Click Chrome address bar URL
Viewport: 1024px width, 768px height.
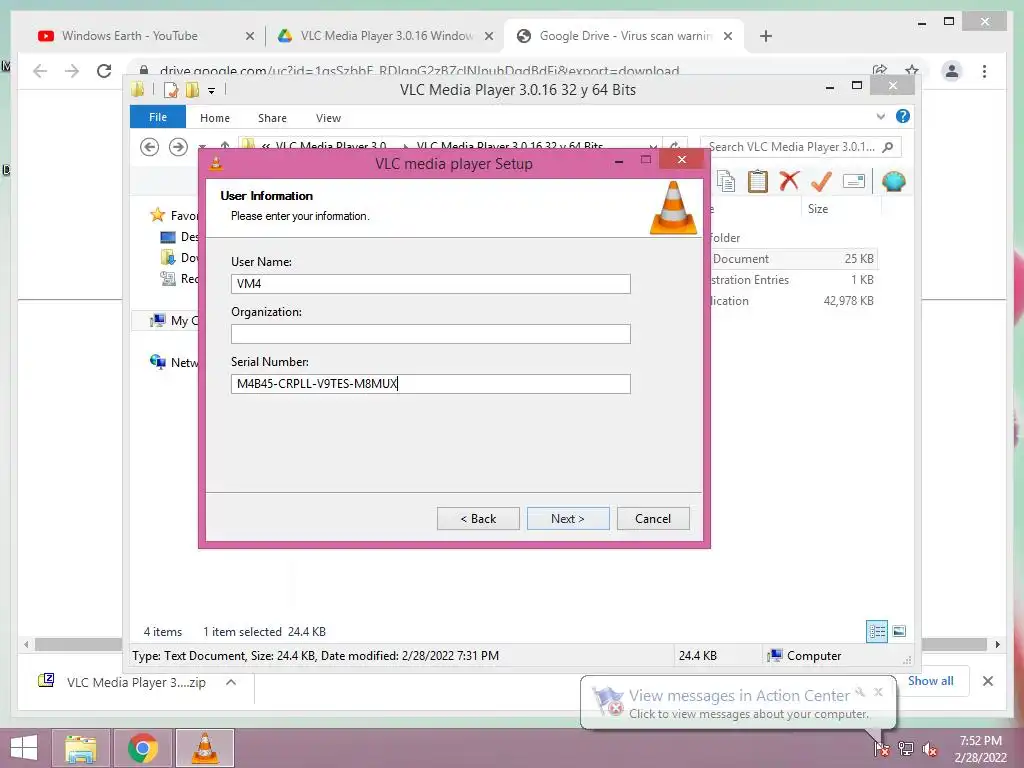(419, 71)
